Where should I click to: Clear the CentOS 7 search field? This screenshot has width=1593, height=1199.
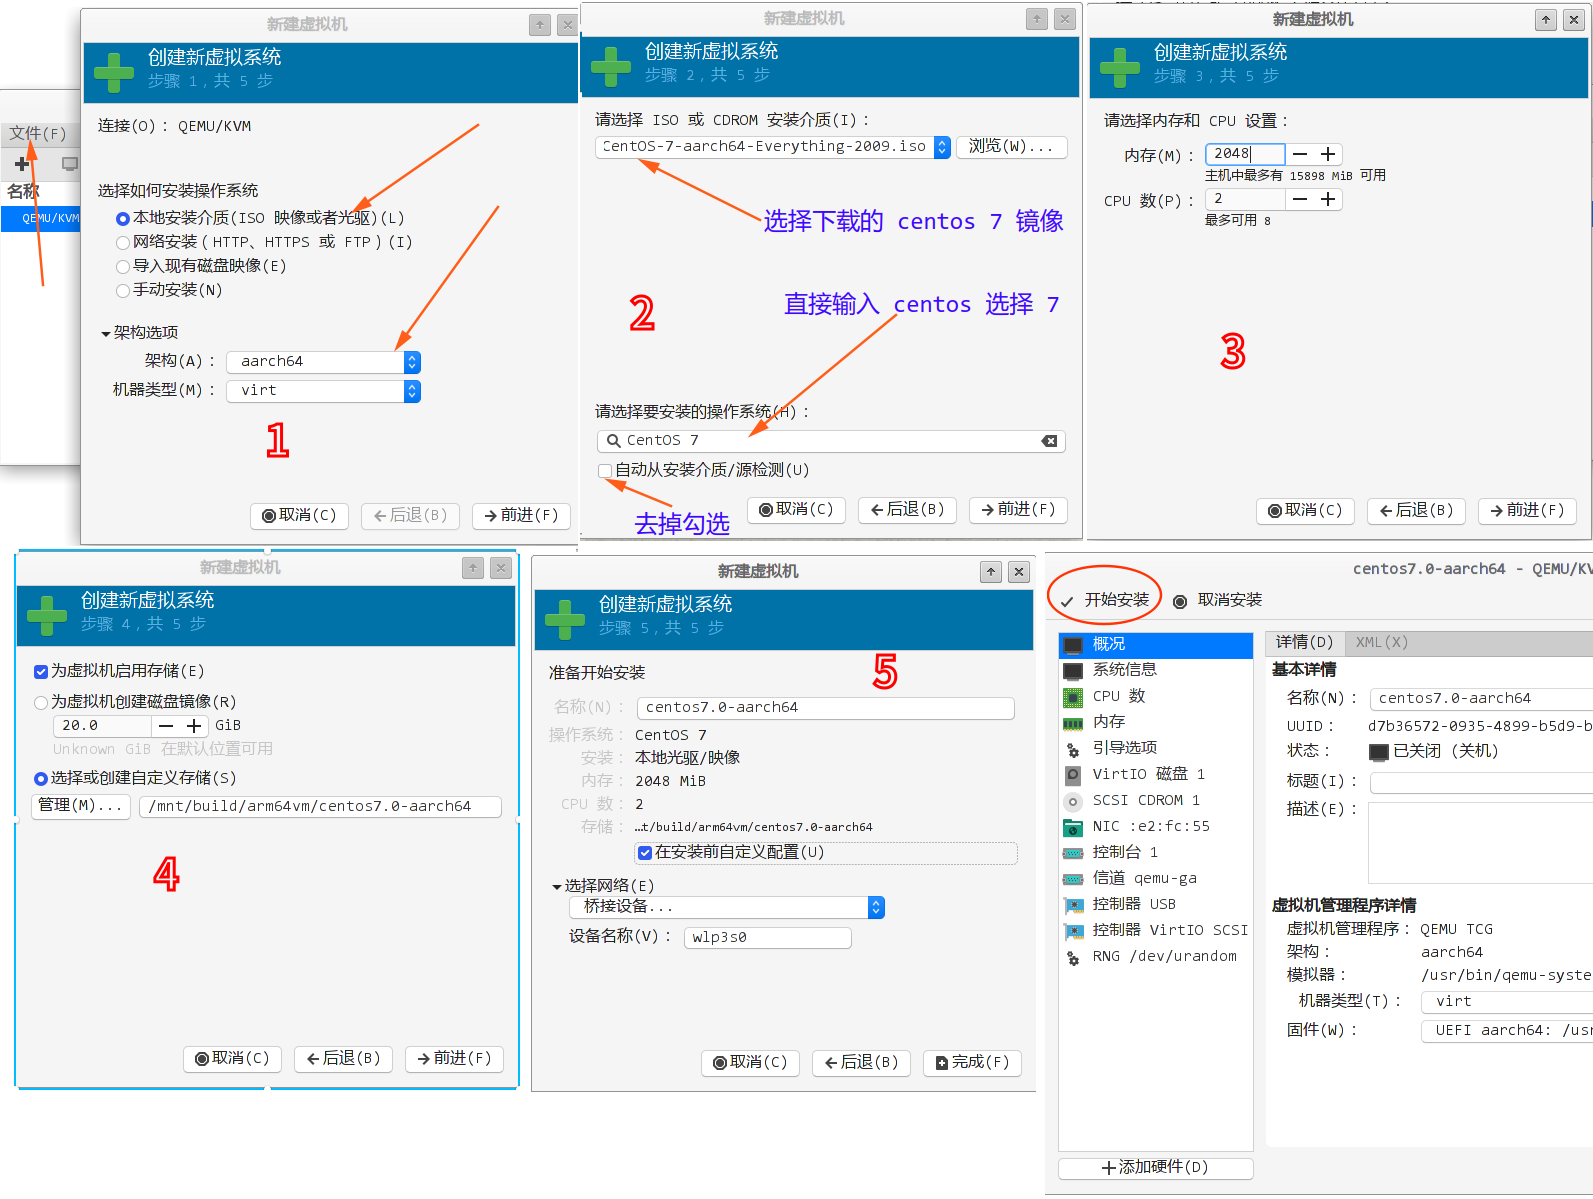coord(1049,441)
